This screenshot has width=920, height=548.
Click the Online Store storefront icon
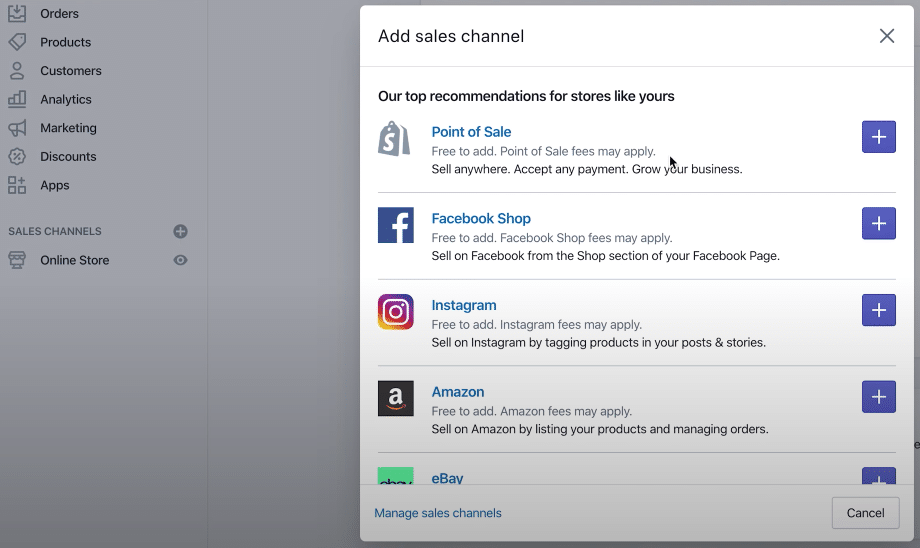pos(17,260)
